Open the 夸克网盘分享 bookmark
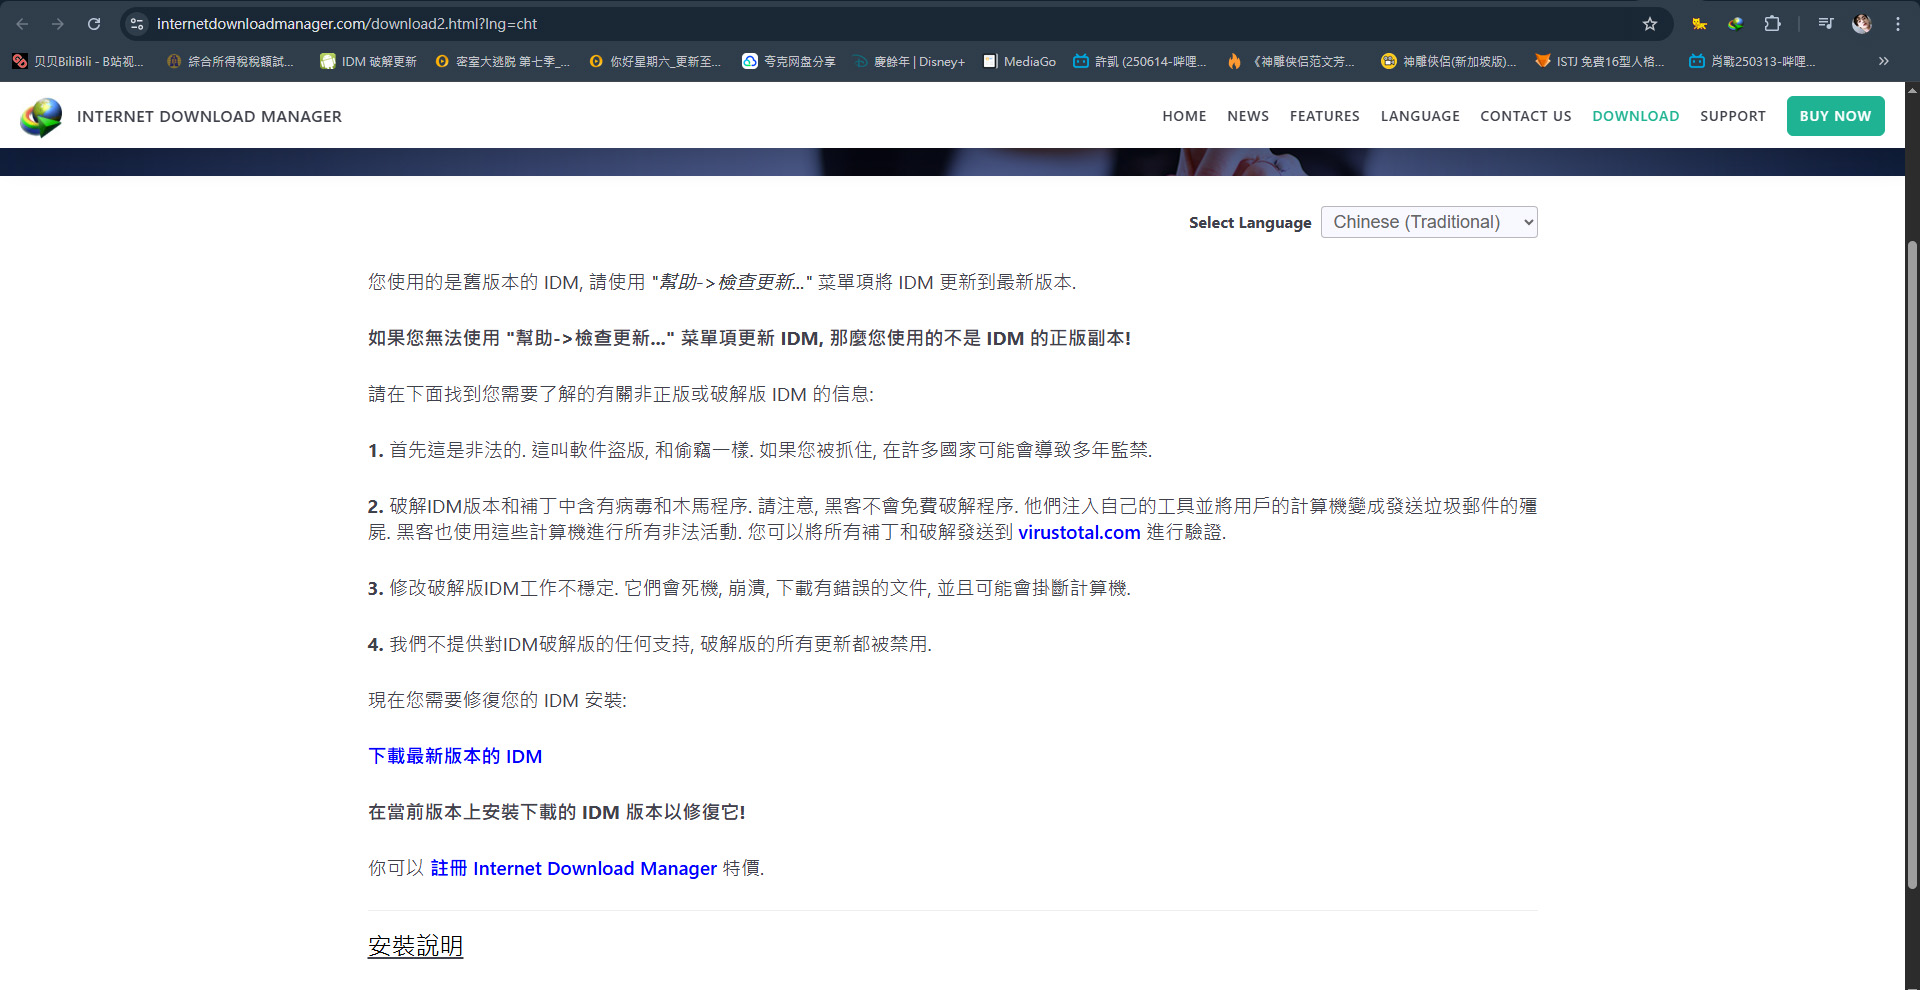The width and height of the screenshot is (1920, 990). [x=789, y=61]
